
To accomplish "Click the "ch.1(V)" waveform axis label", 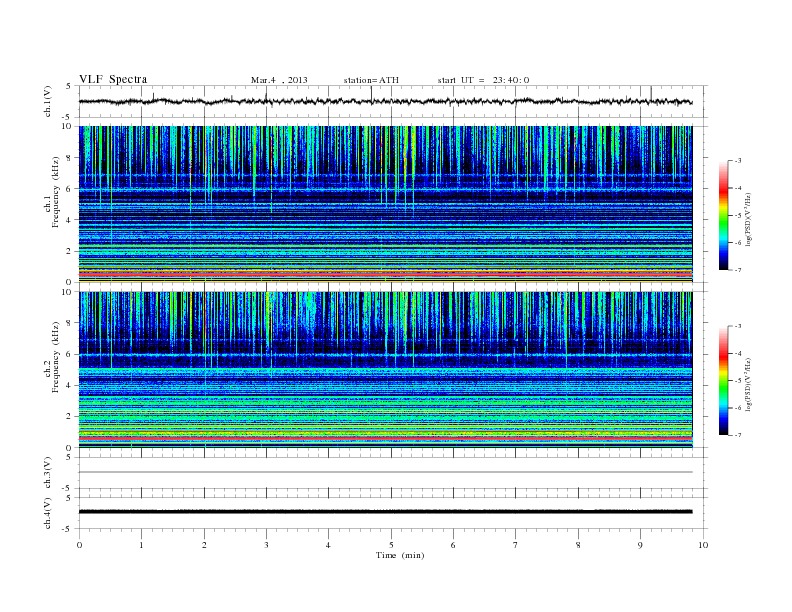I will [x=48, y=101].
